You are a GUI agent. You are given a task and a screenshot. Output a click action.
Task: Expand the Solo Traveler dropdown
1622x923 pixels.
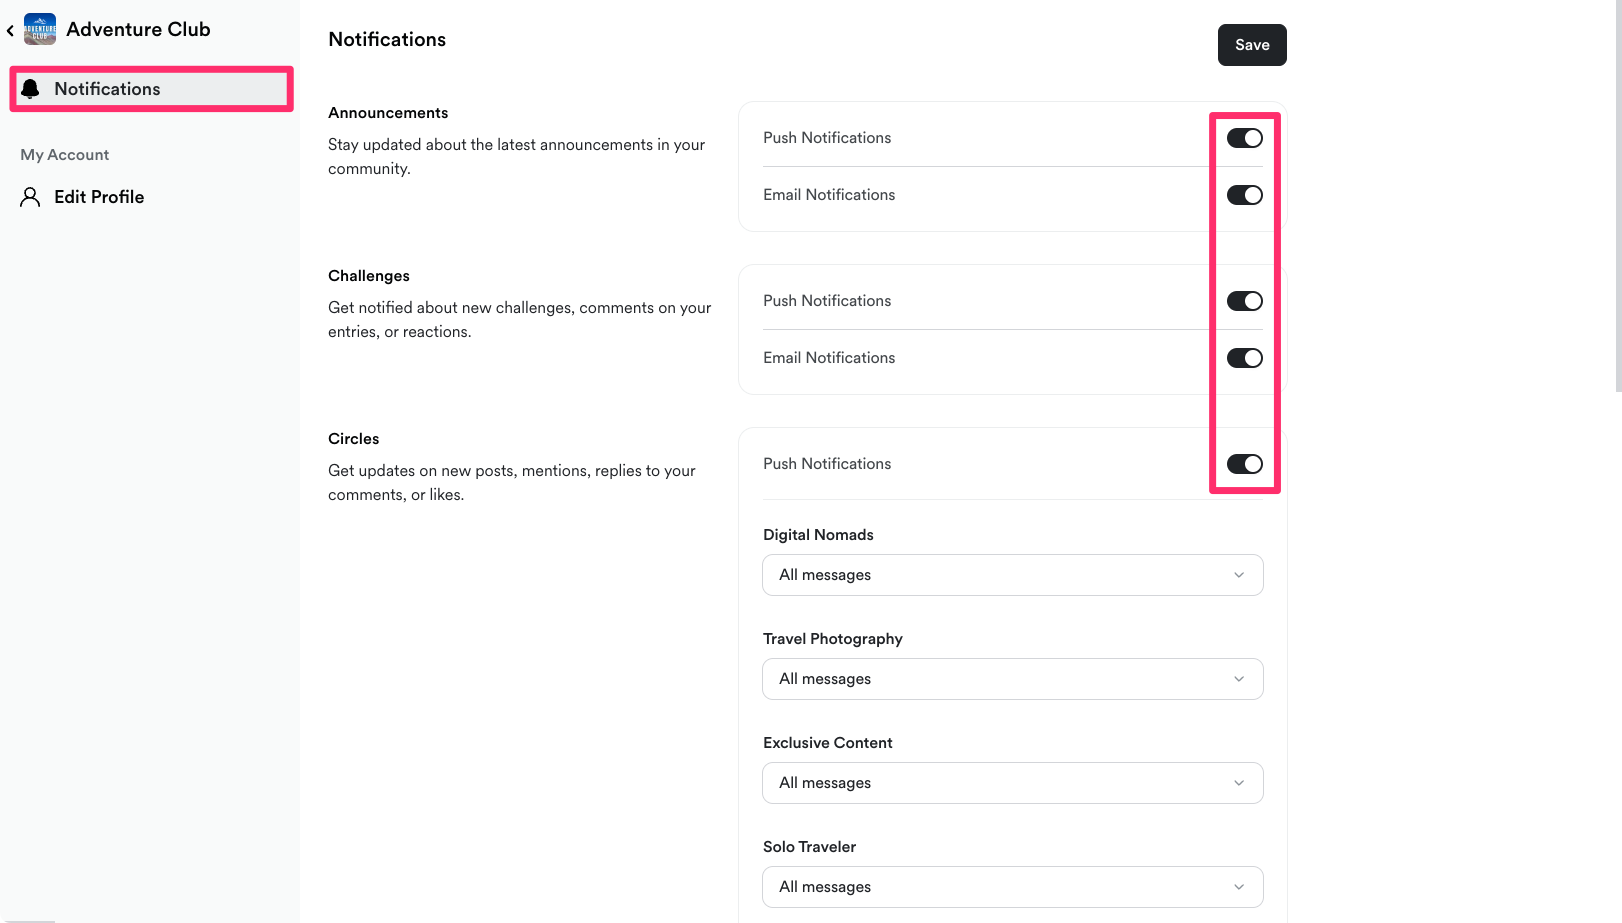1012,887
